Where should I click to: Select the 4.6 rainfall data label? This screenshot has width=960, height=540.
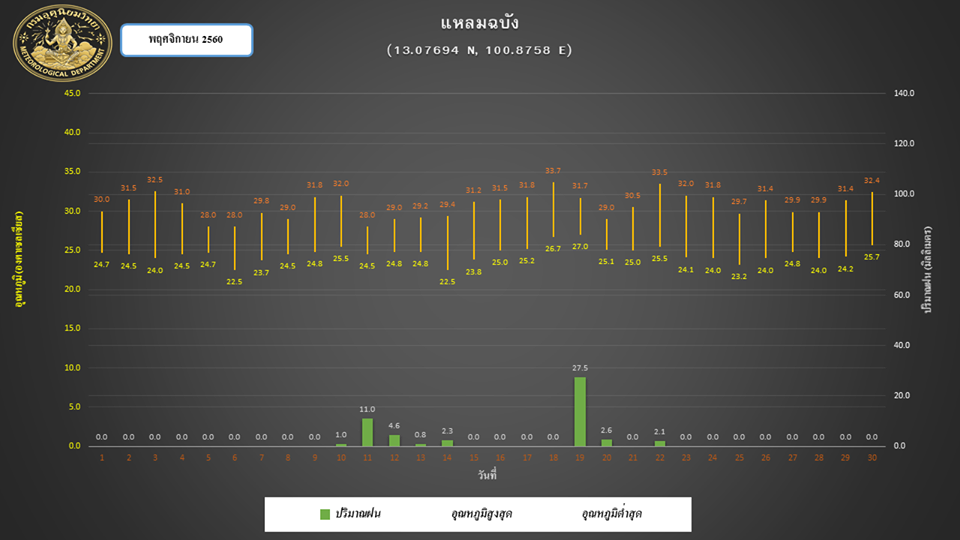pos(394,426)
